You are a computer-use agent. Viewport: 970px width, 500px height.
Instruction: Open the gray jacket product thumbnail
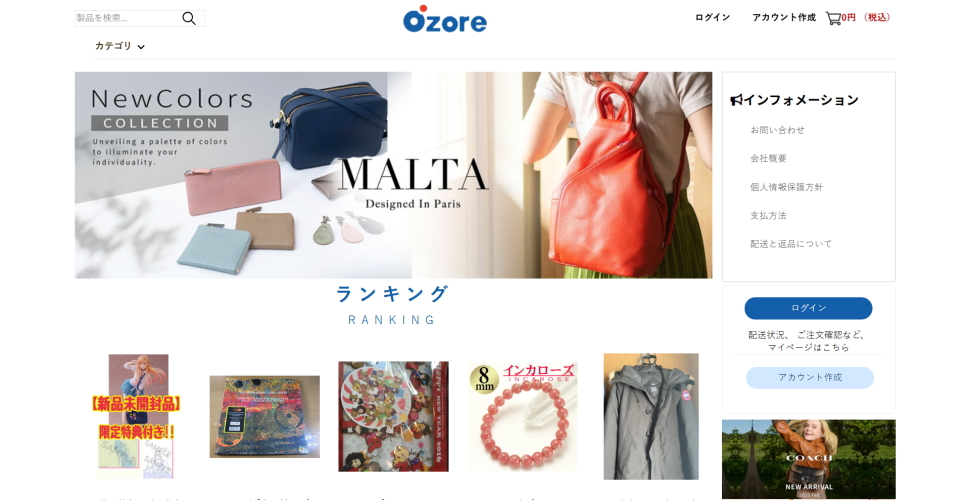pos(651,416)
